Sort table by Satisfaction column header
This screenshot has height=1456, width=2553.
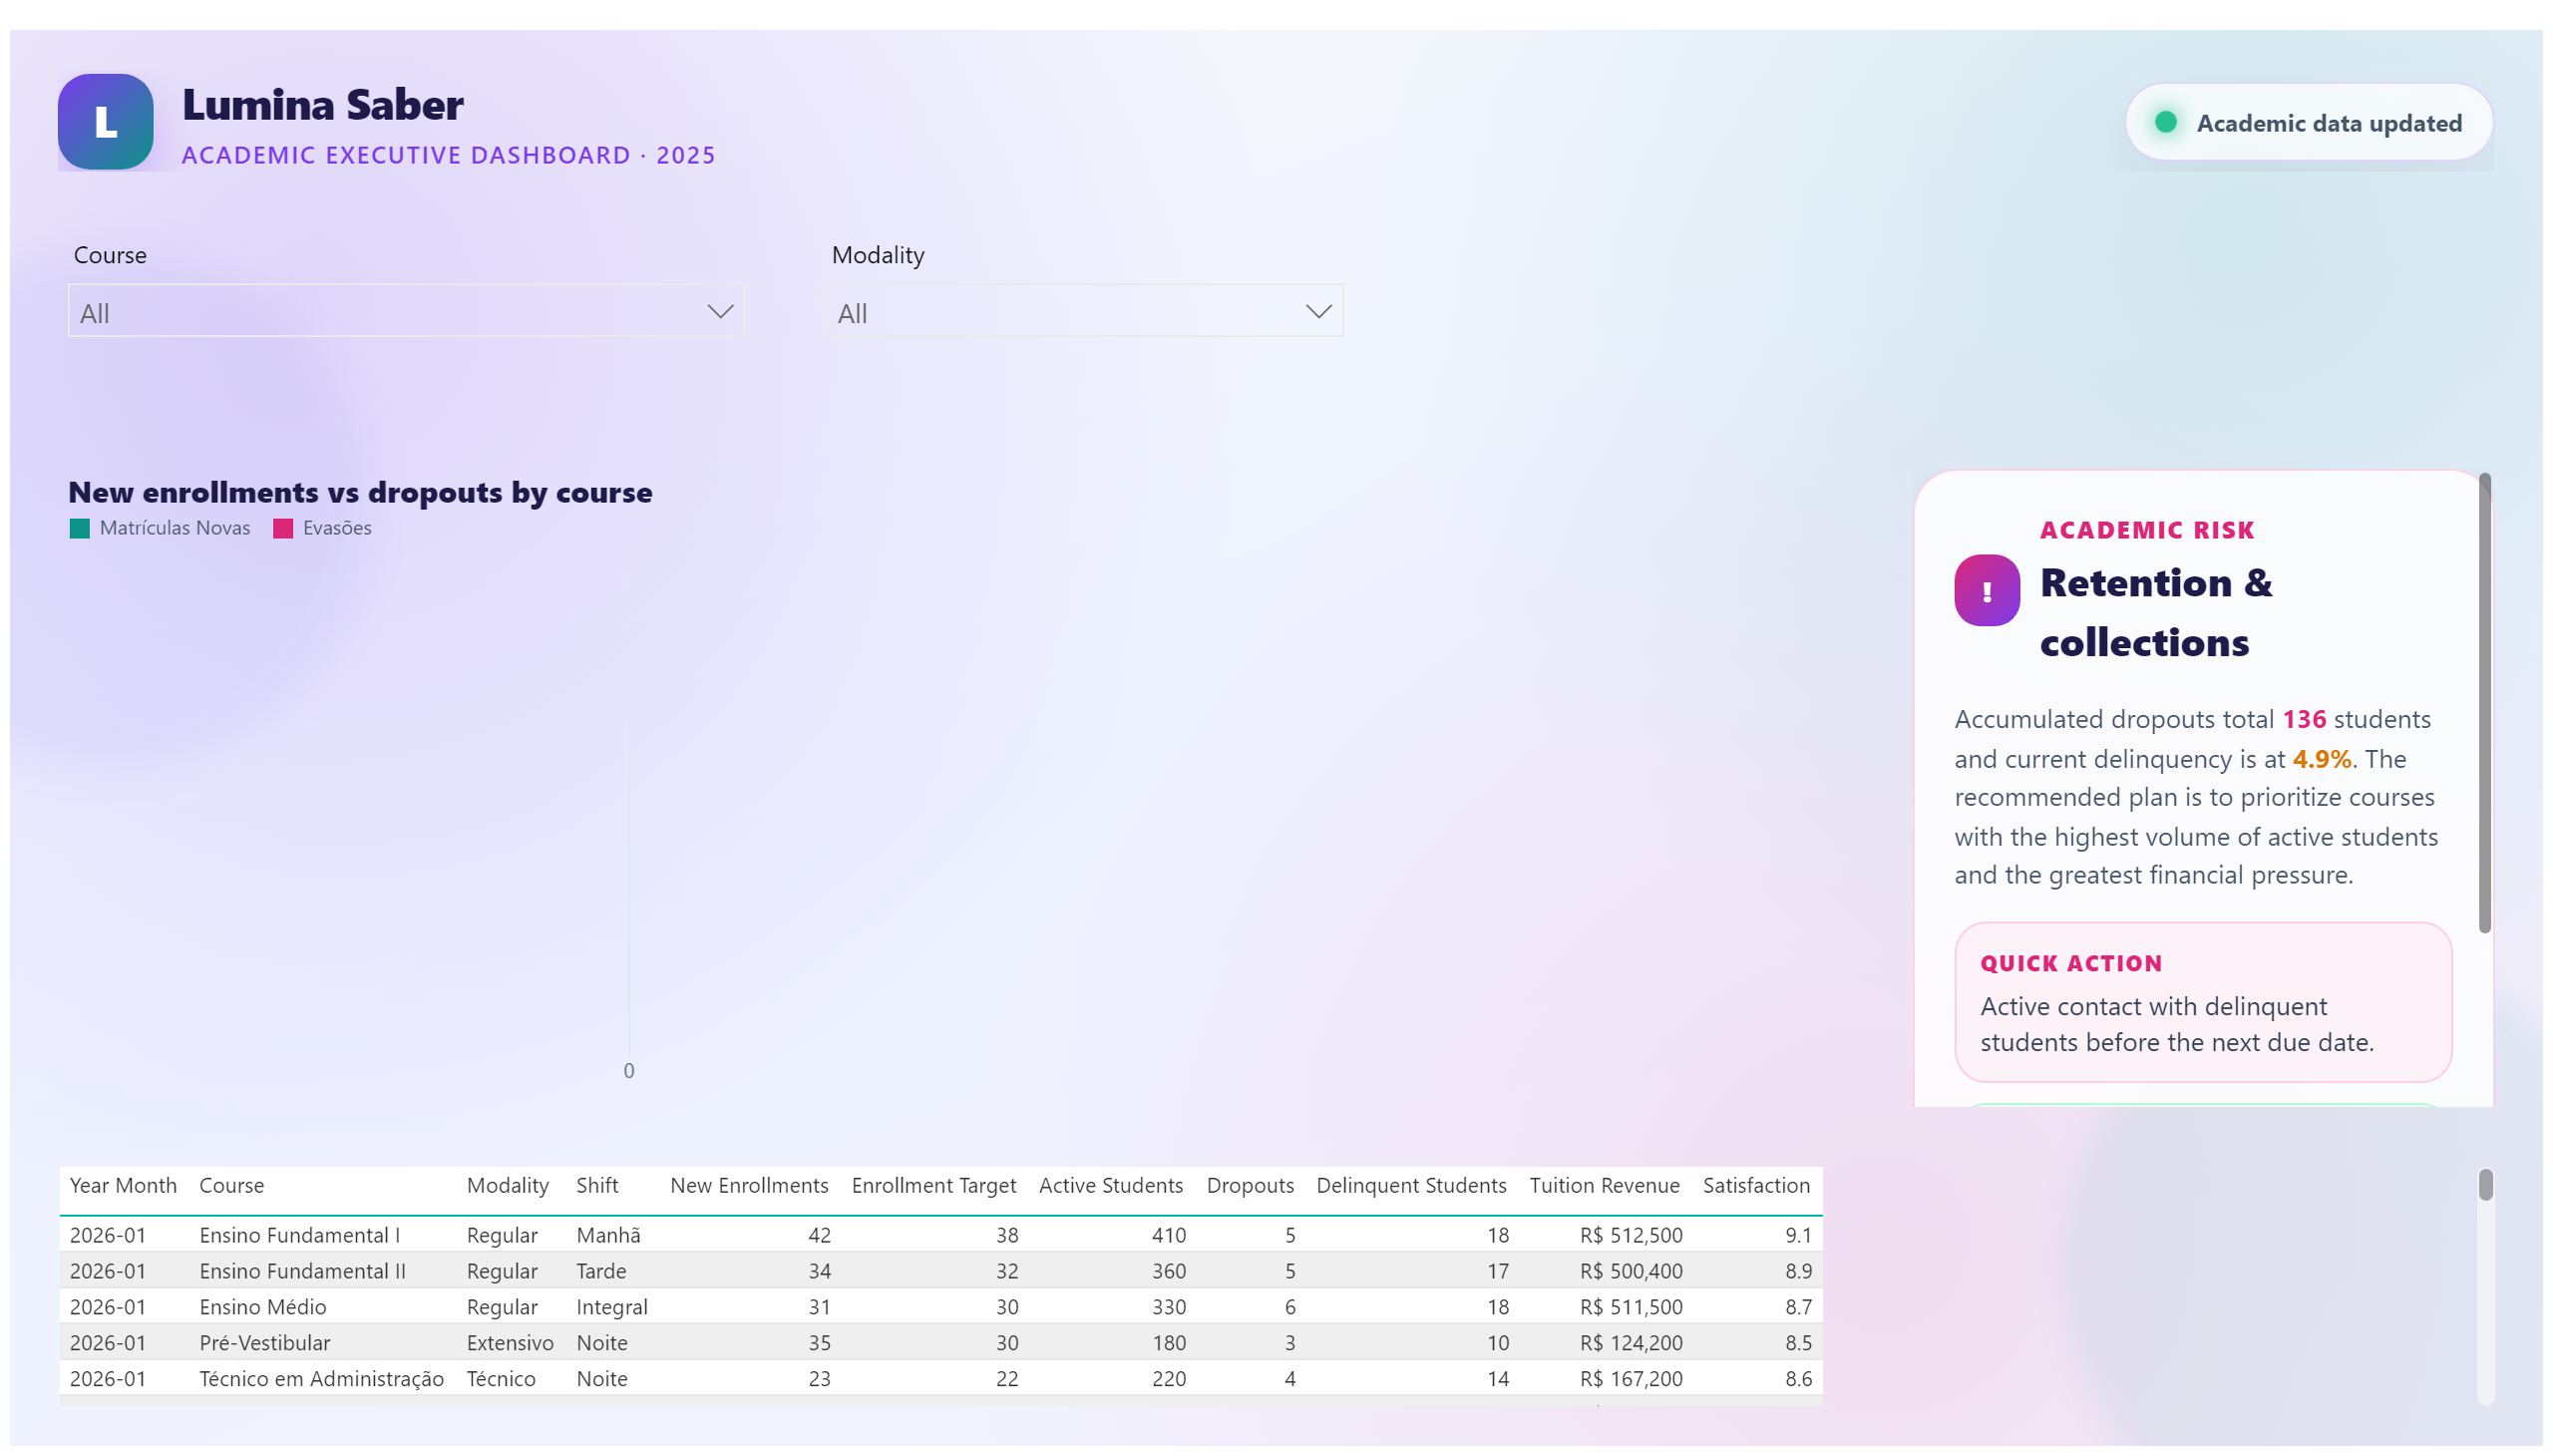pyautogui.click(x=1756, y=1185)
